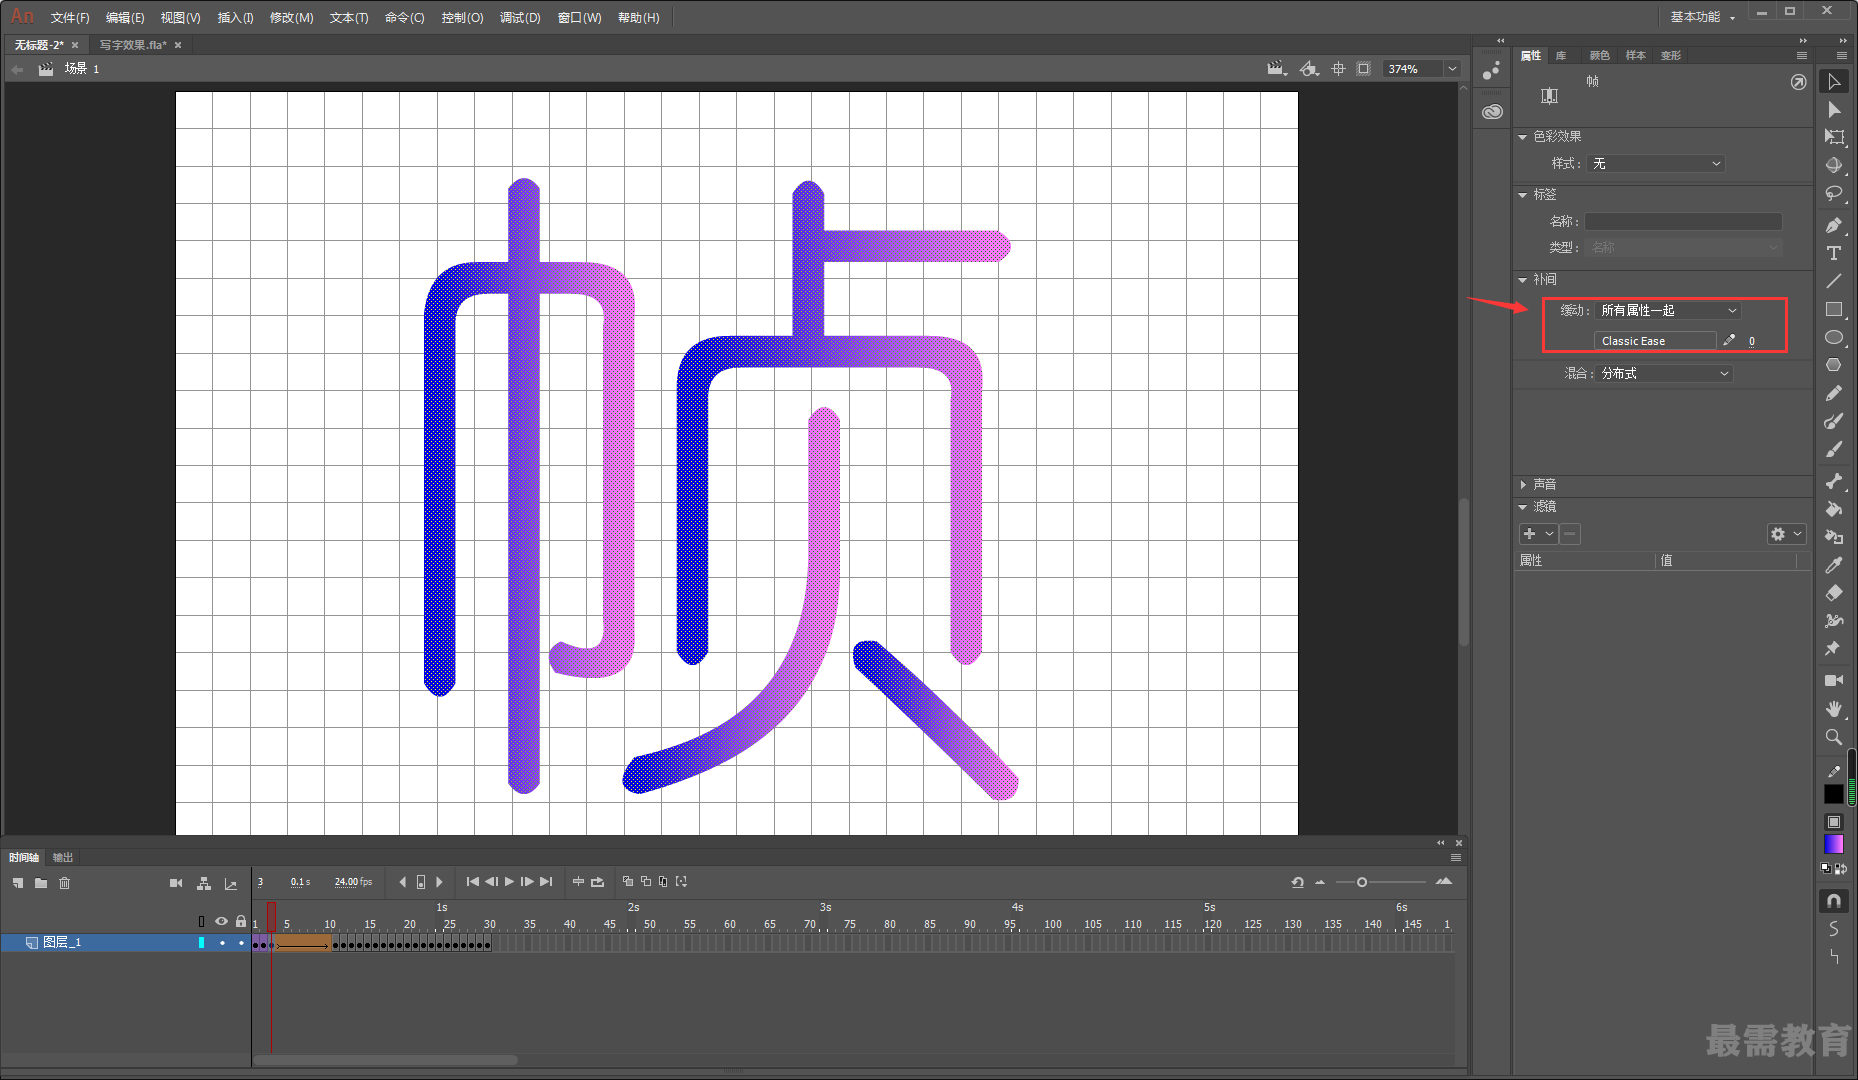The height and width of the screenshot is (1080, 1858).
Task: Go to the first frame
Action: click(x=473, y=881)
